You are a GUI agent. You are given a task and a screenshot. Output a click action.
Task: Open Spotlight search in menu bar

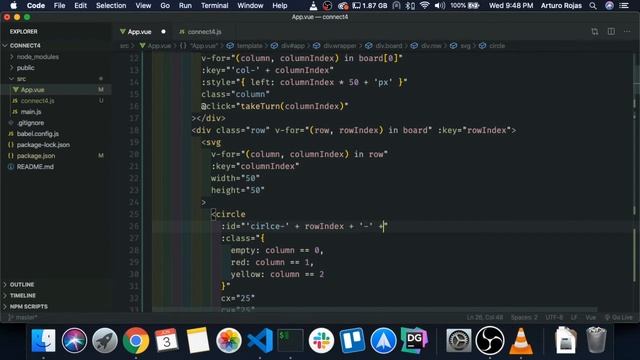tap(593, 6)
